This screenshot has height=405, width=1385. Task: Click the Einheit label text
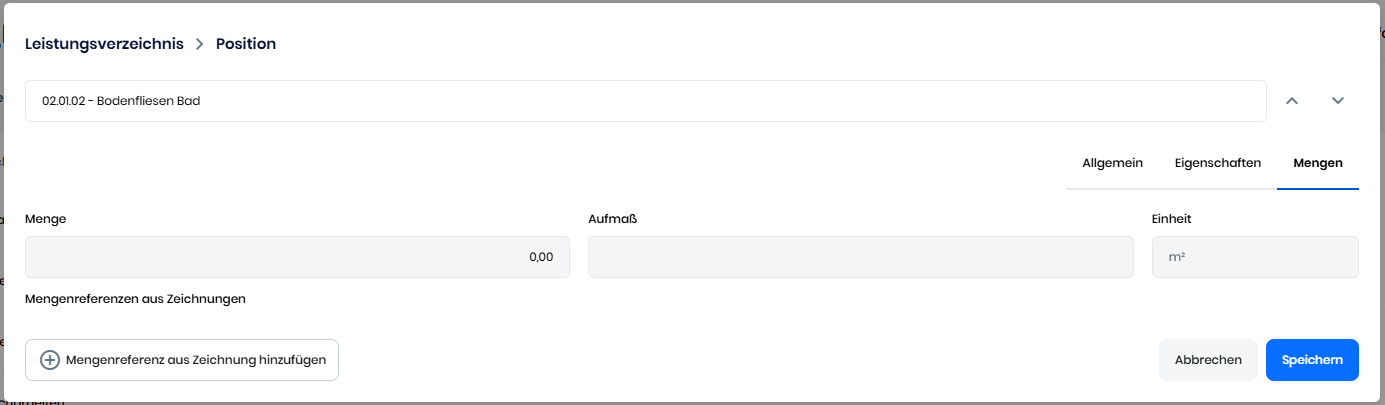coord(1172,219)
